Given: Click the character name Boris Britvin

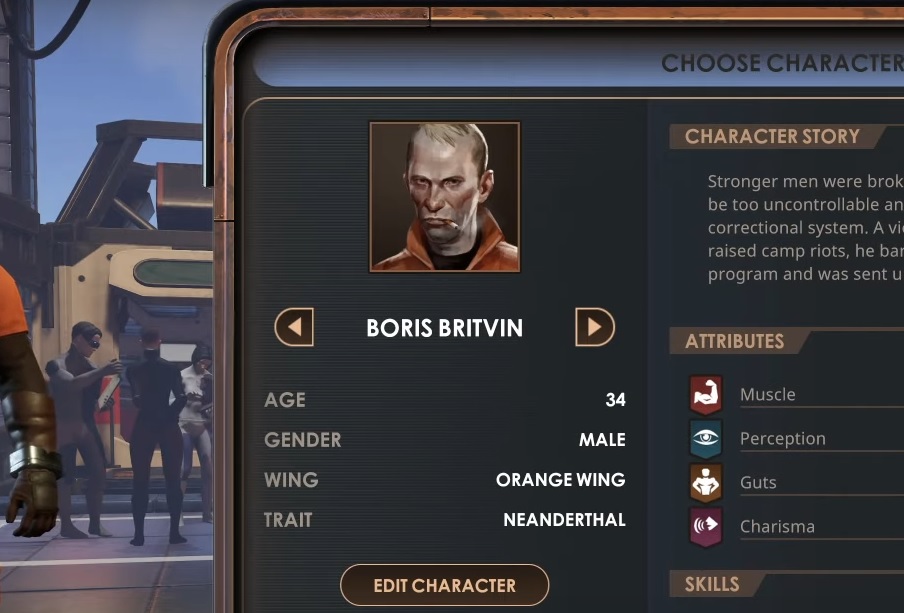Looking at the screenshot, I should (445, 328).
